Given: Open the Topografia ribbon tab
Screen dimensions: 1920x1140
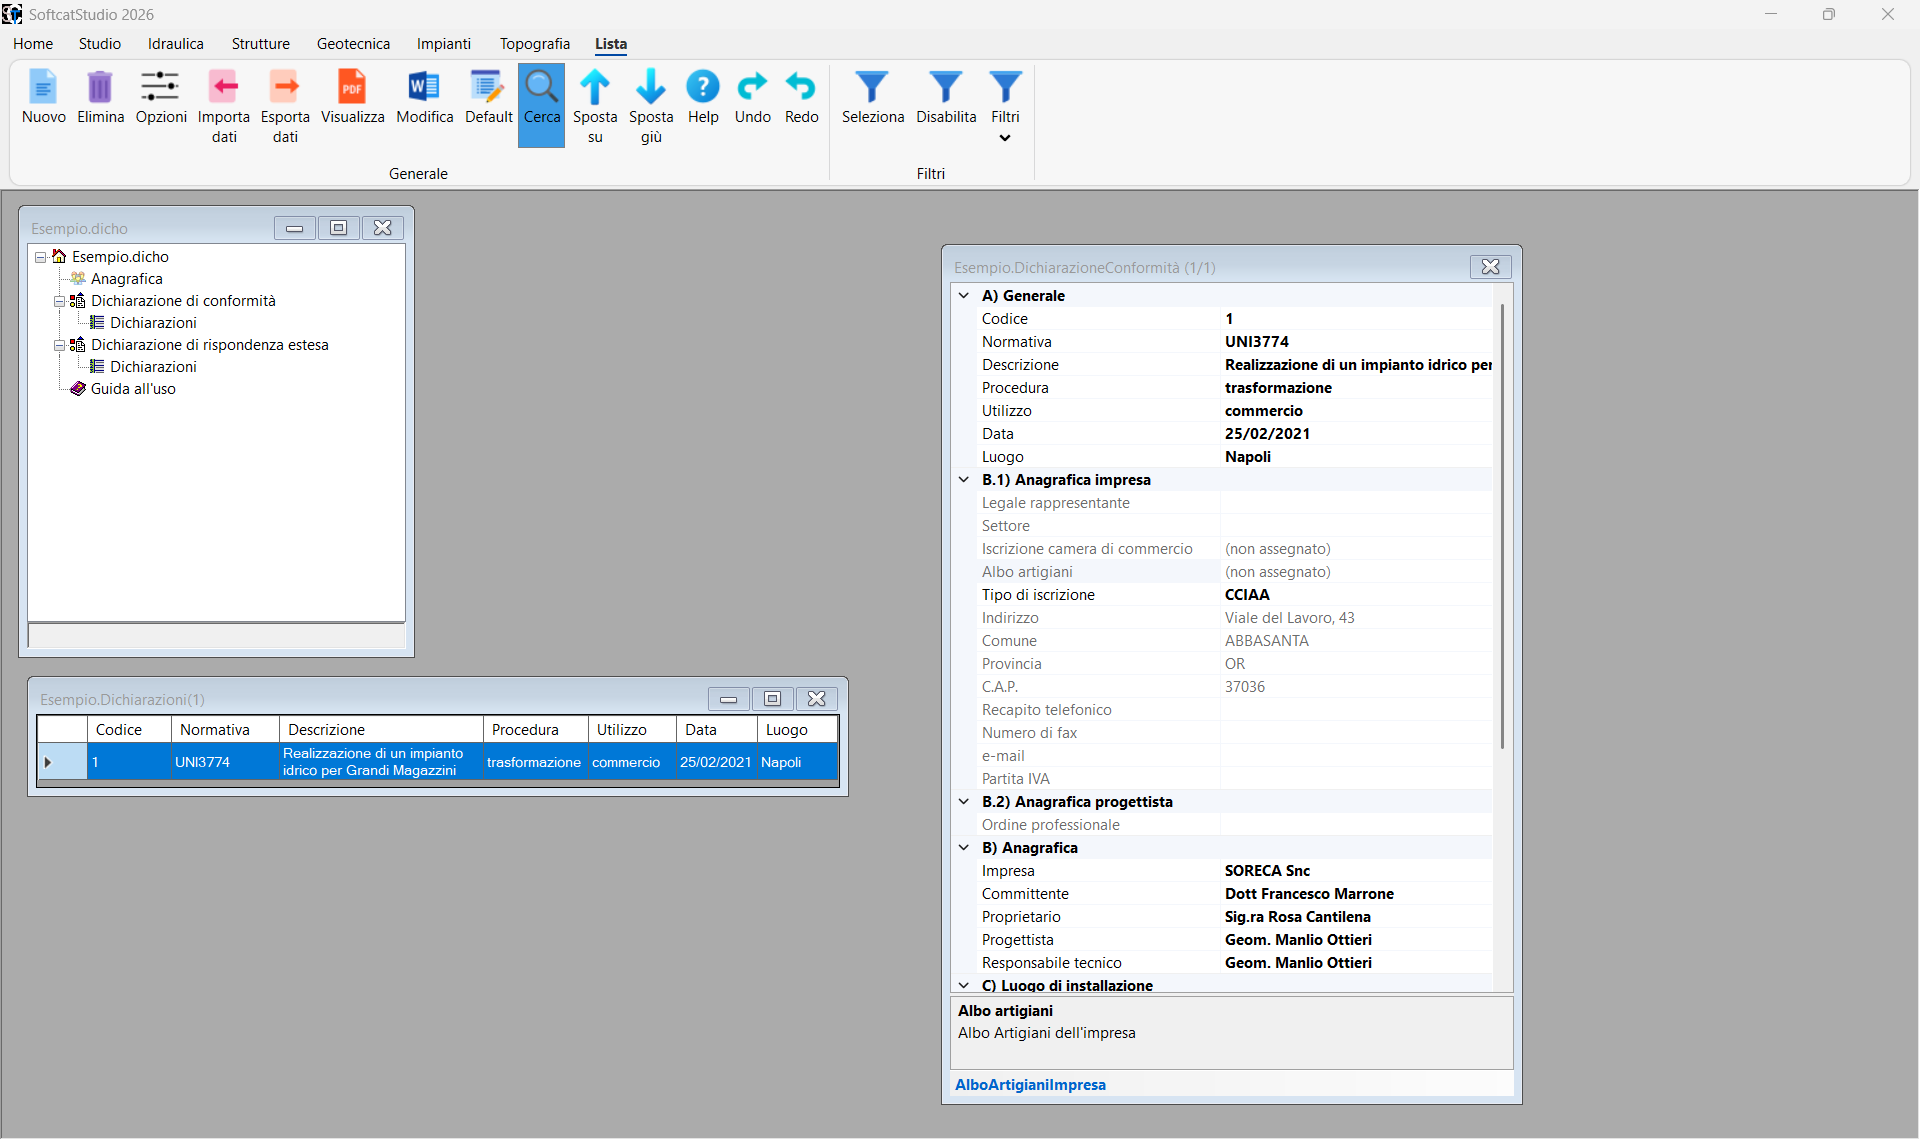Looking at the screenshot, I should pos(535,44).
